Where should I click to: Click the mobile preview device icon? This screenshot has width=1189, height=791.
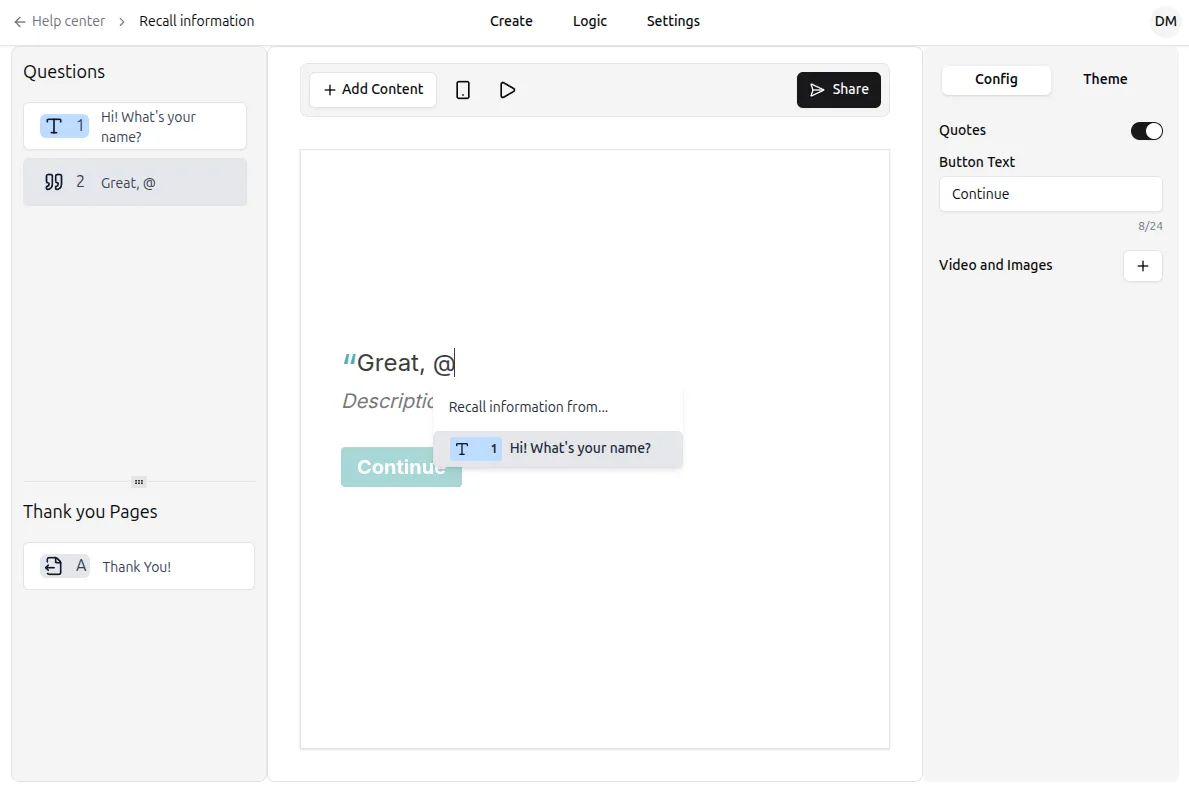(x=463, y=90)
